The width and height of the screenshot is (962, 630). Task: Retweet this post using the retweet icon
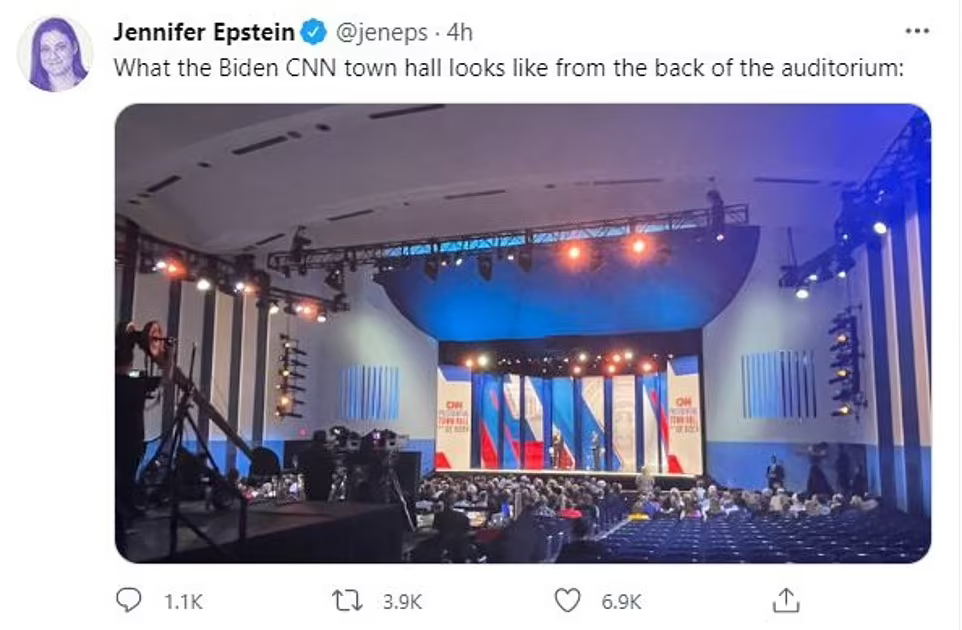[349, 600]
